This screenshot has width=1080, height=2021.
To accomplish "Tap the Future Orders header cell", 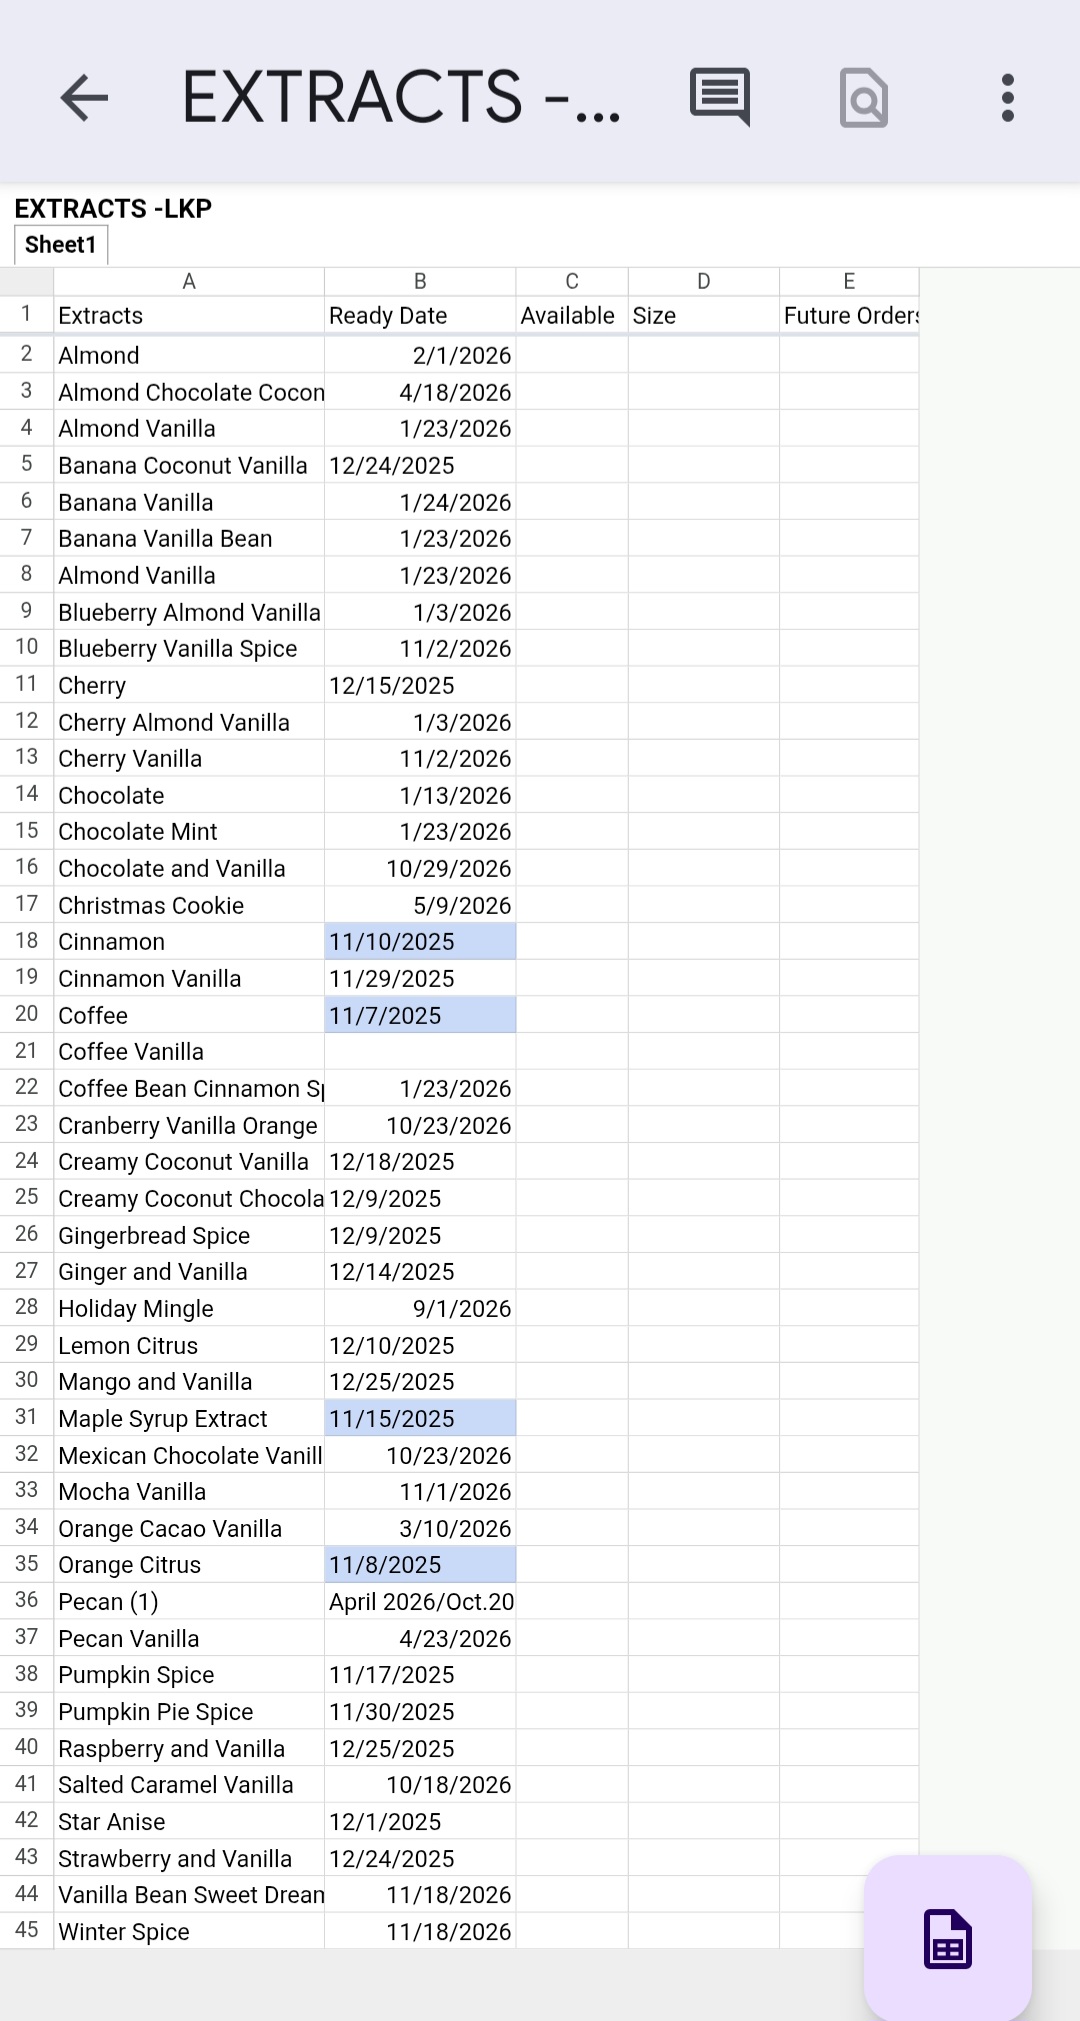I will pos(849,316).
